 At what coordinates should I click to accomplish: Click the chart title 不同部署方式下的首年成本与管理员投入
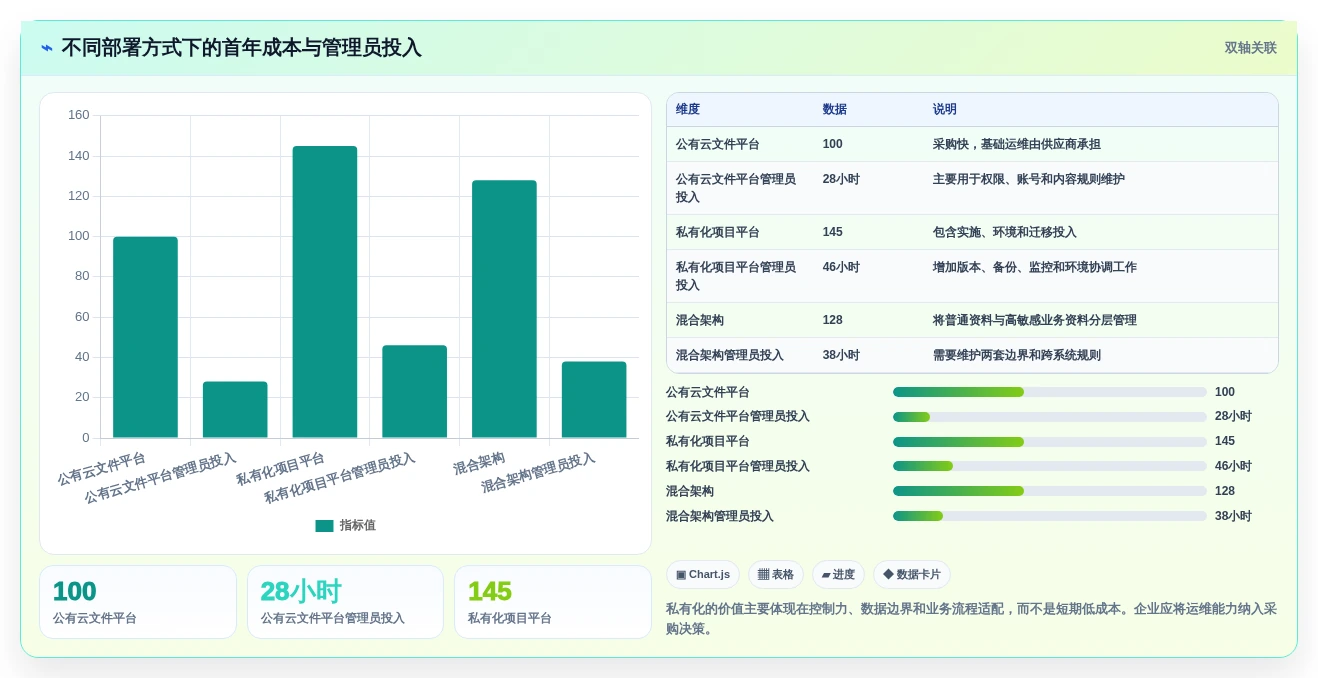click(x=241, y=48)
